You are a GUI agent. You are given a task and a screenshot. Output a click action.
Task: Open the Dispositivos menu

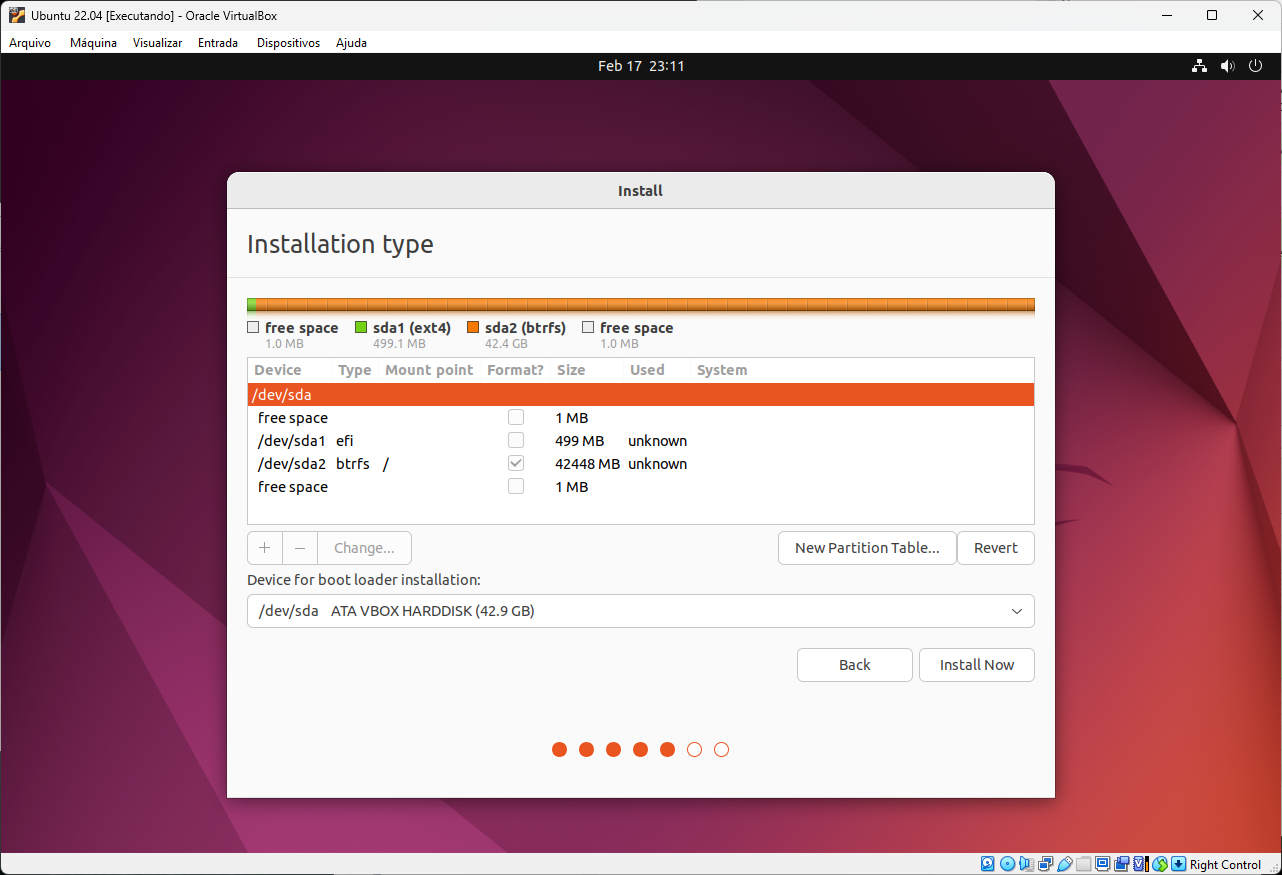tap(288, 43)
